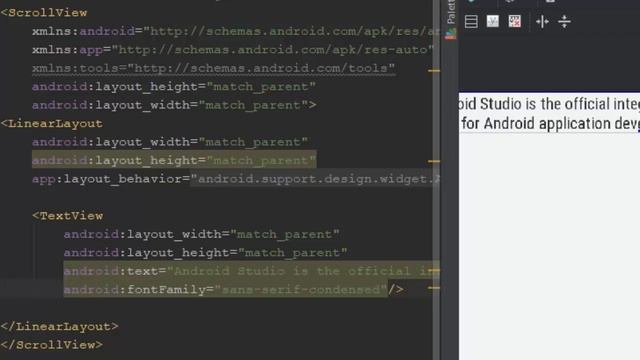The image size is (640, 360).
Task: Click the closing ScrollView tag
Action: (52, 345)
